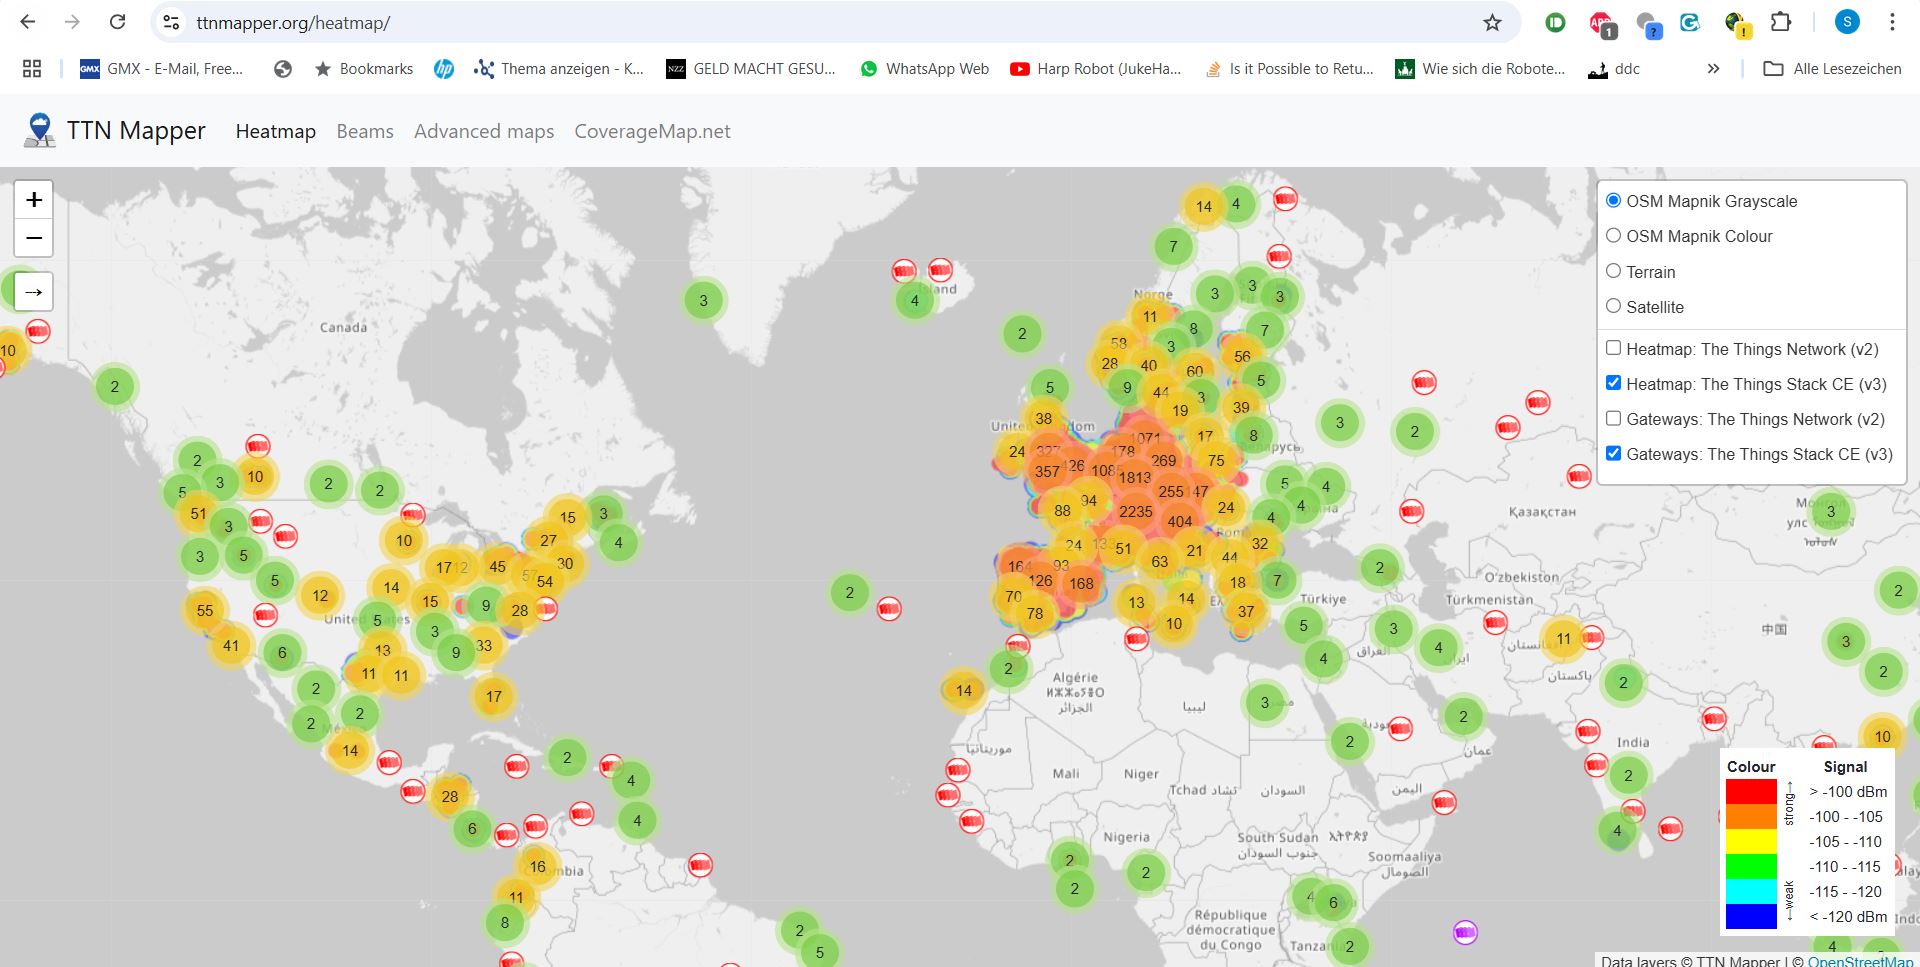Screen dimensions: 1920x967
Task: Open the browser extensions puzzle icon
Action: 1782,22
